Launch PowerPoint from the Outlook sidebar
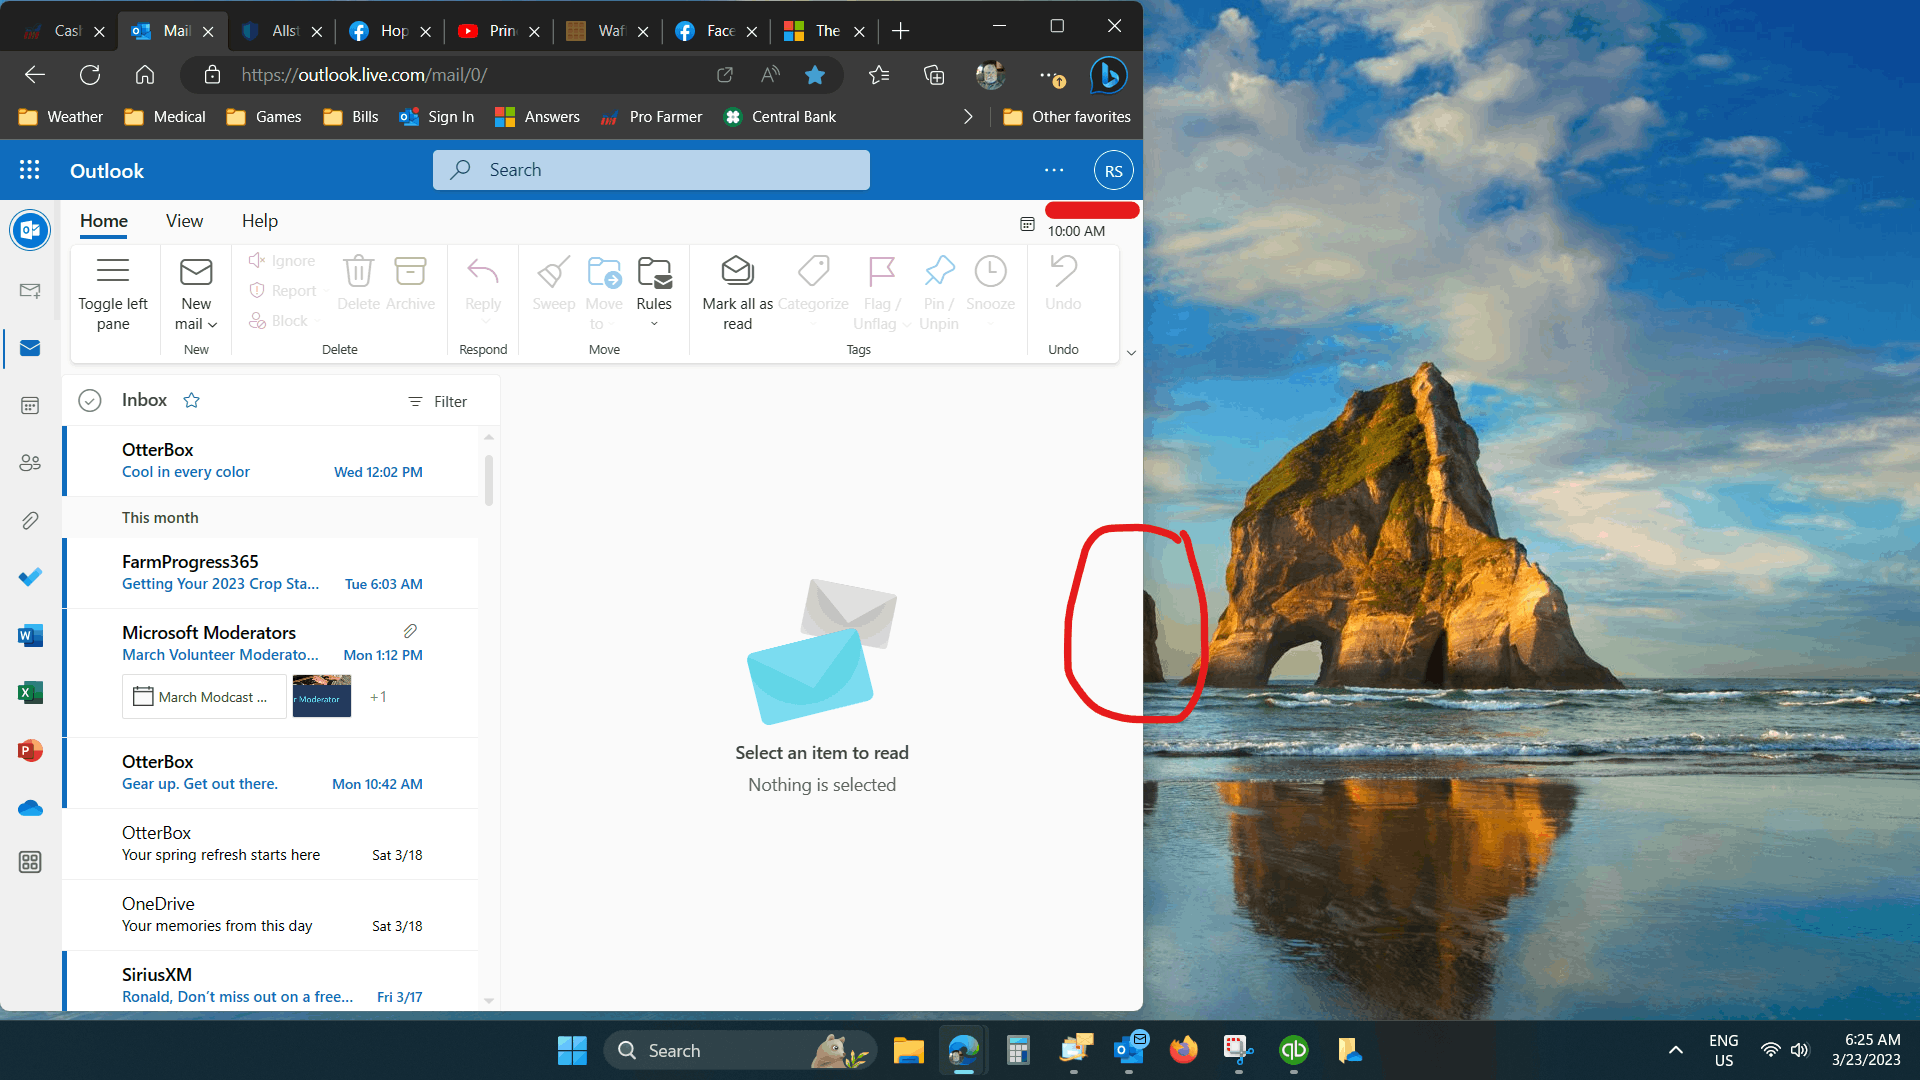The height and width of the screenshot is (1080, 1920). click(x=30, y=750)
